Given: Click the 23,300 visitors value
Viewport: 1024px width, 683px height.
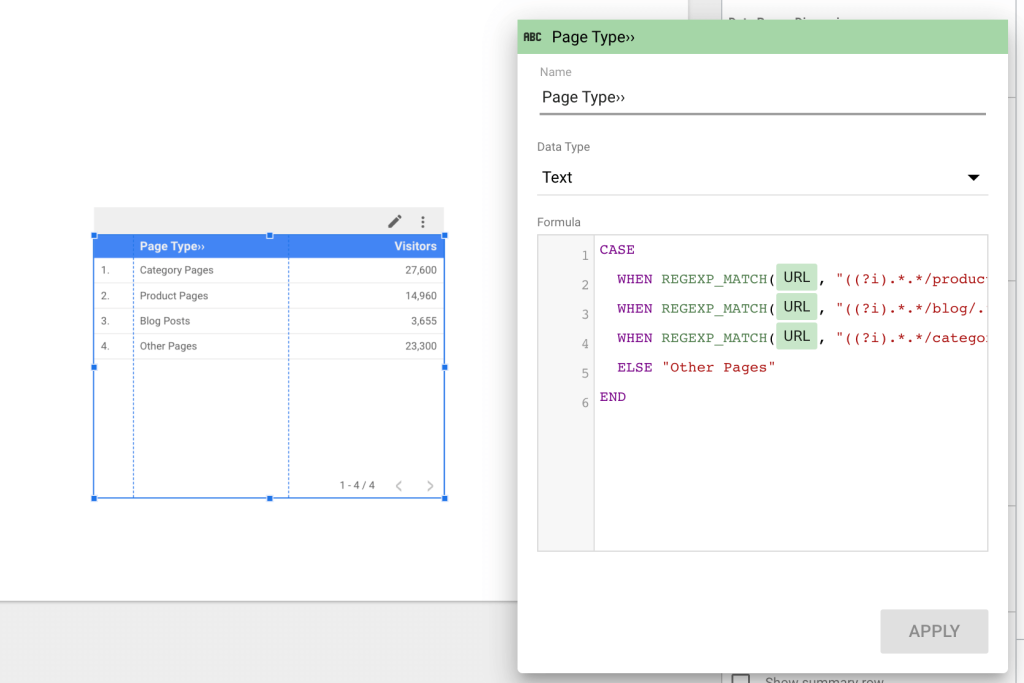Looking at the screenshot, I should click(x=421, y=346).
